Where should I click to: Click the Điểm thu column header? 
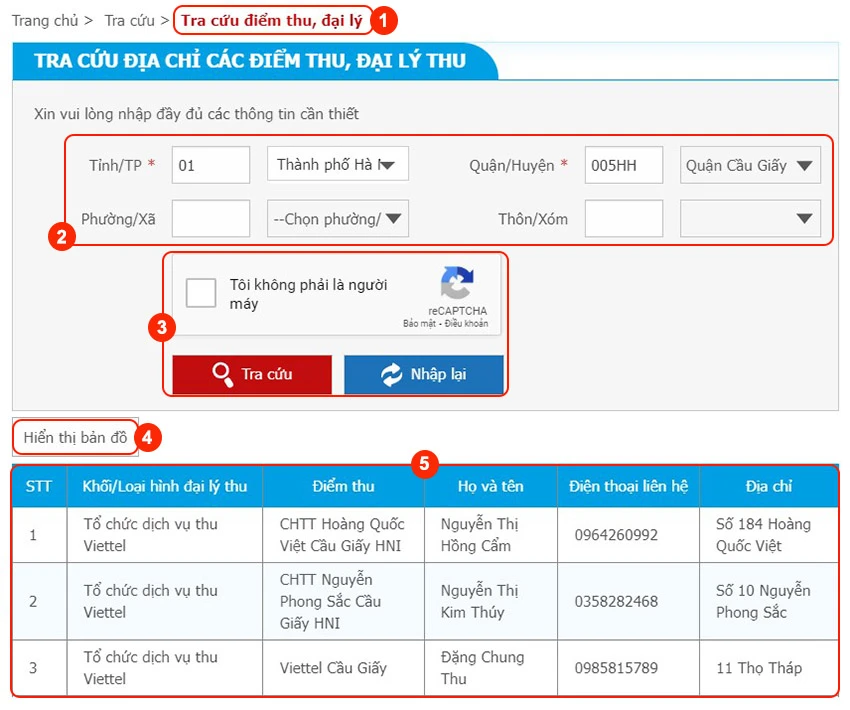pos(343,486)
